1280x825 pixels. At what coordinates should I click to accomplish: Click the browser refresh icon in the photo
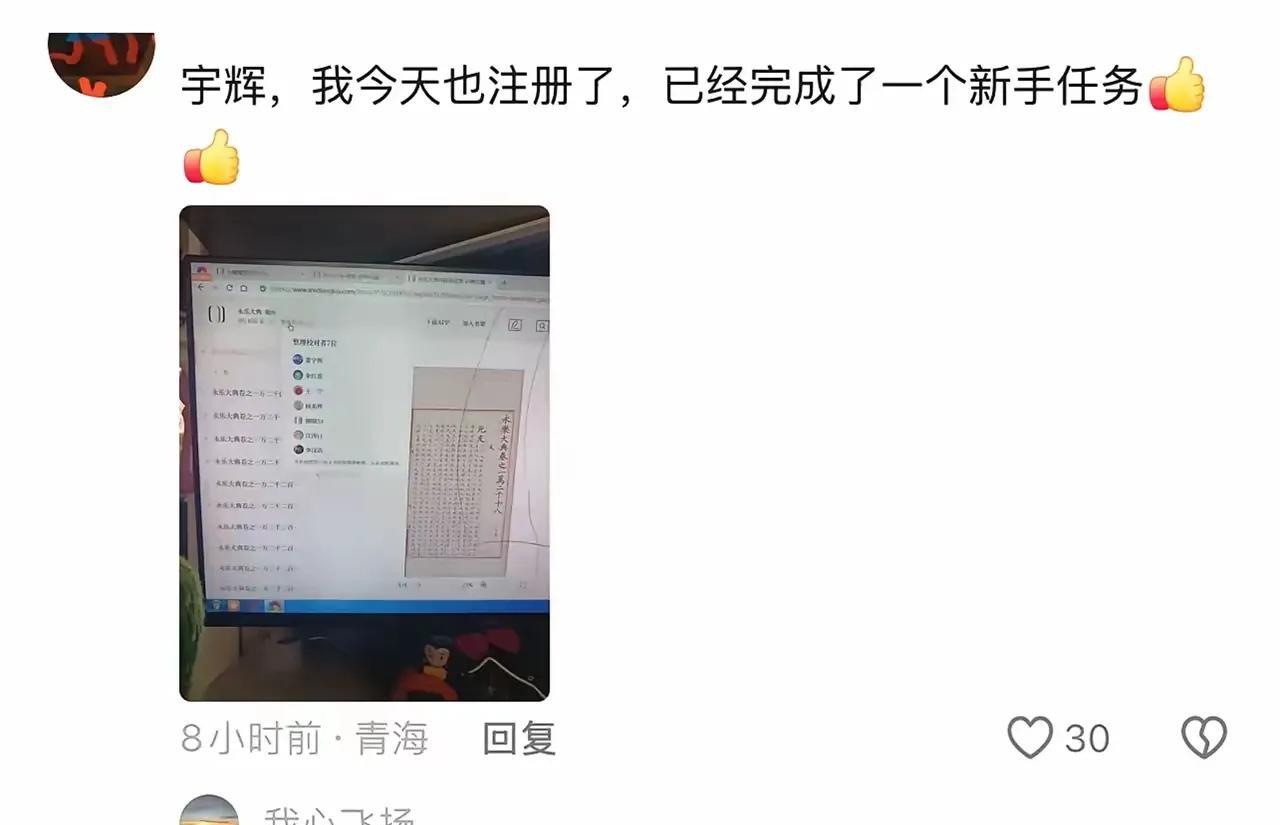click(x=230, y=288)
